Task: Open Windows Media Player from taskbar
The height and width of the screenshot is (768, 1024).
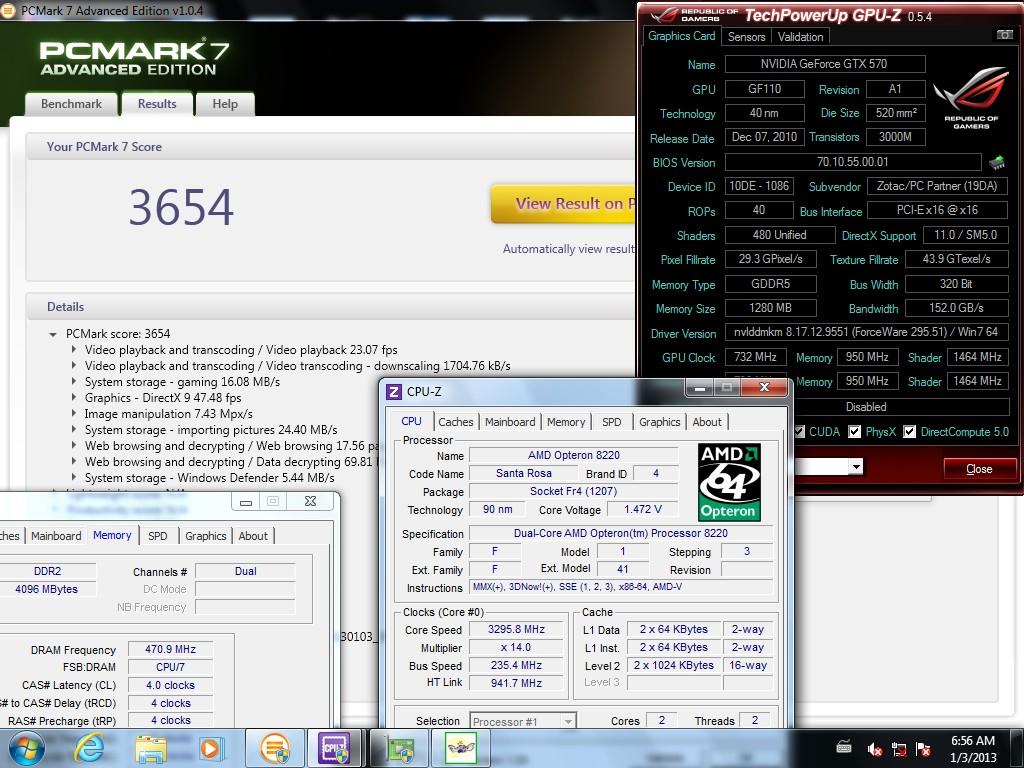Action: click(x=211, y=748)
